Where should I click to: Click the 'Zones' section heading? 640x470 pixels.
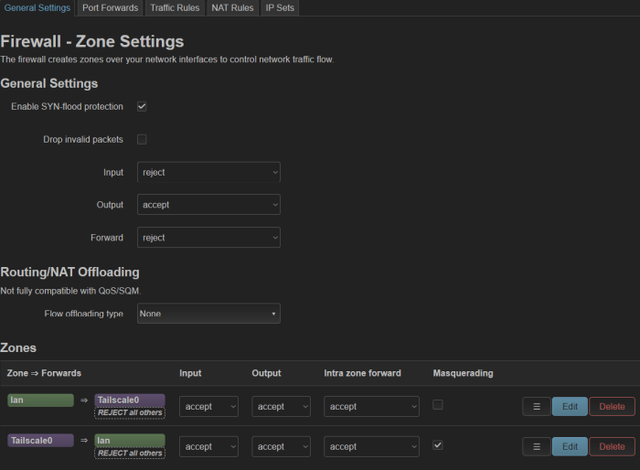coord(18,348)
